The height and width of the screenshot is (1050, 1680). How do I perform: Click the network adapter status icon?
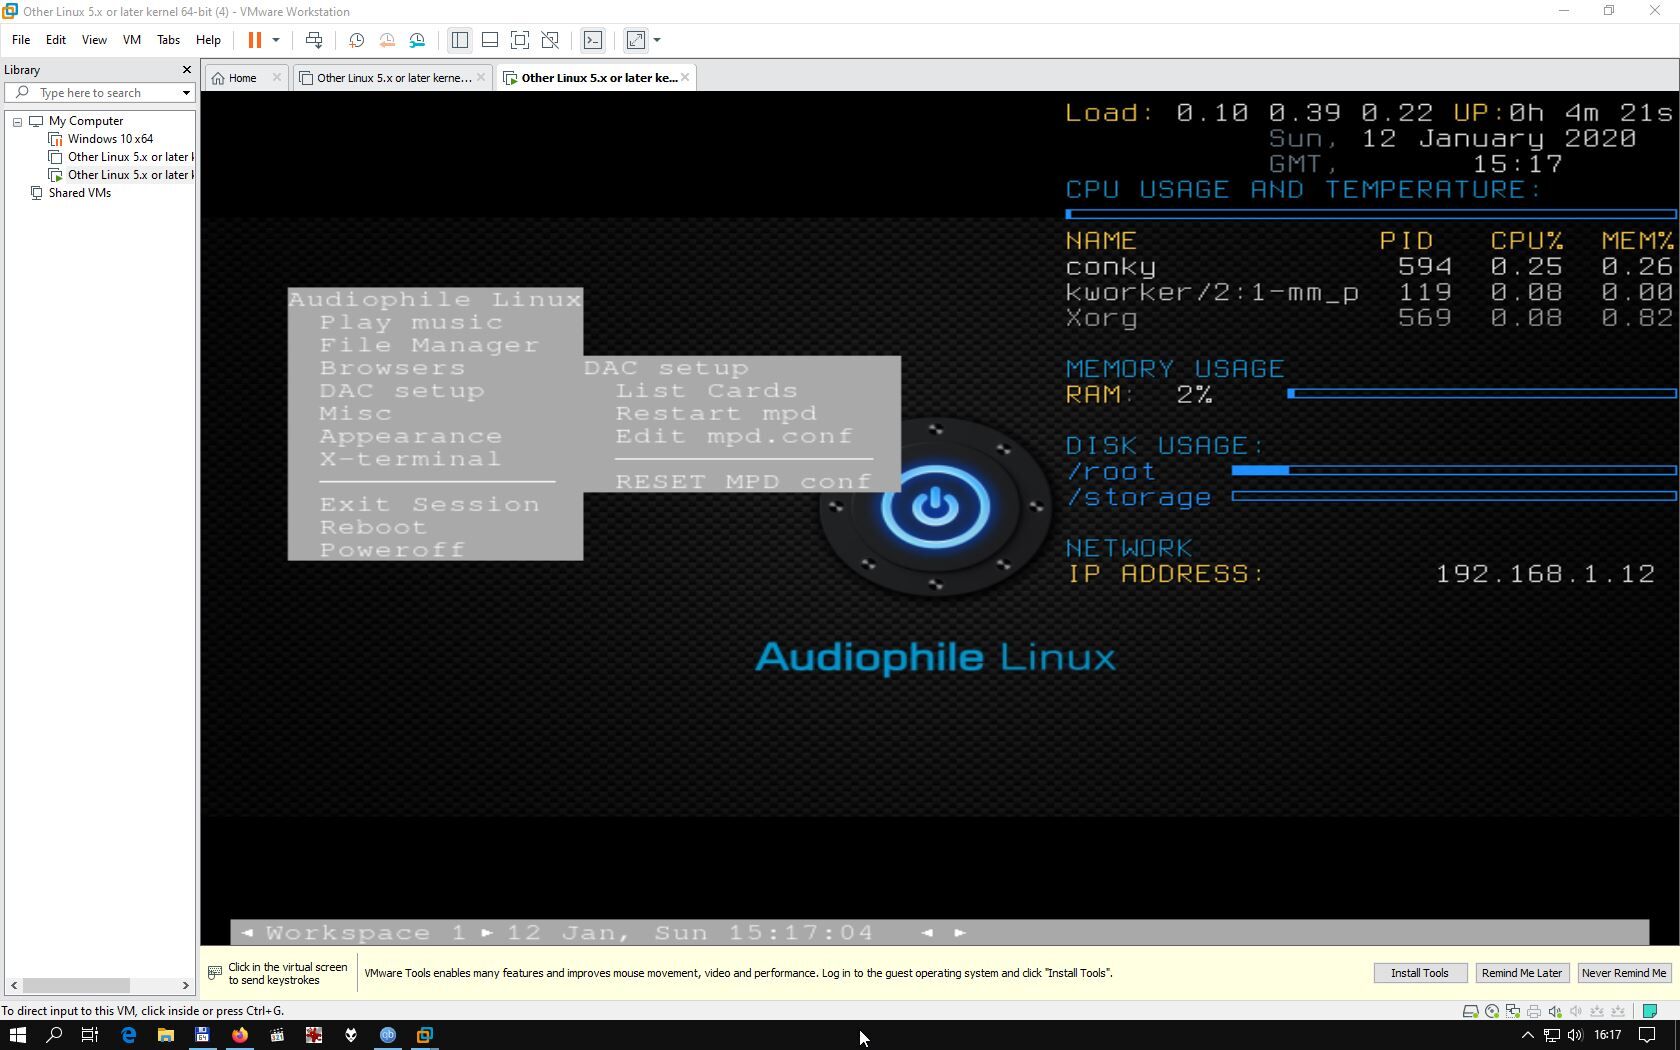click(x=1513, y=1011)
